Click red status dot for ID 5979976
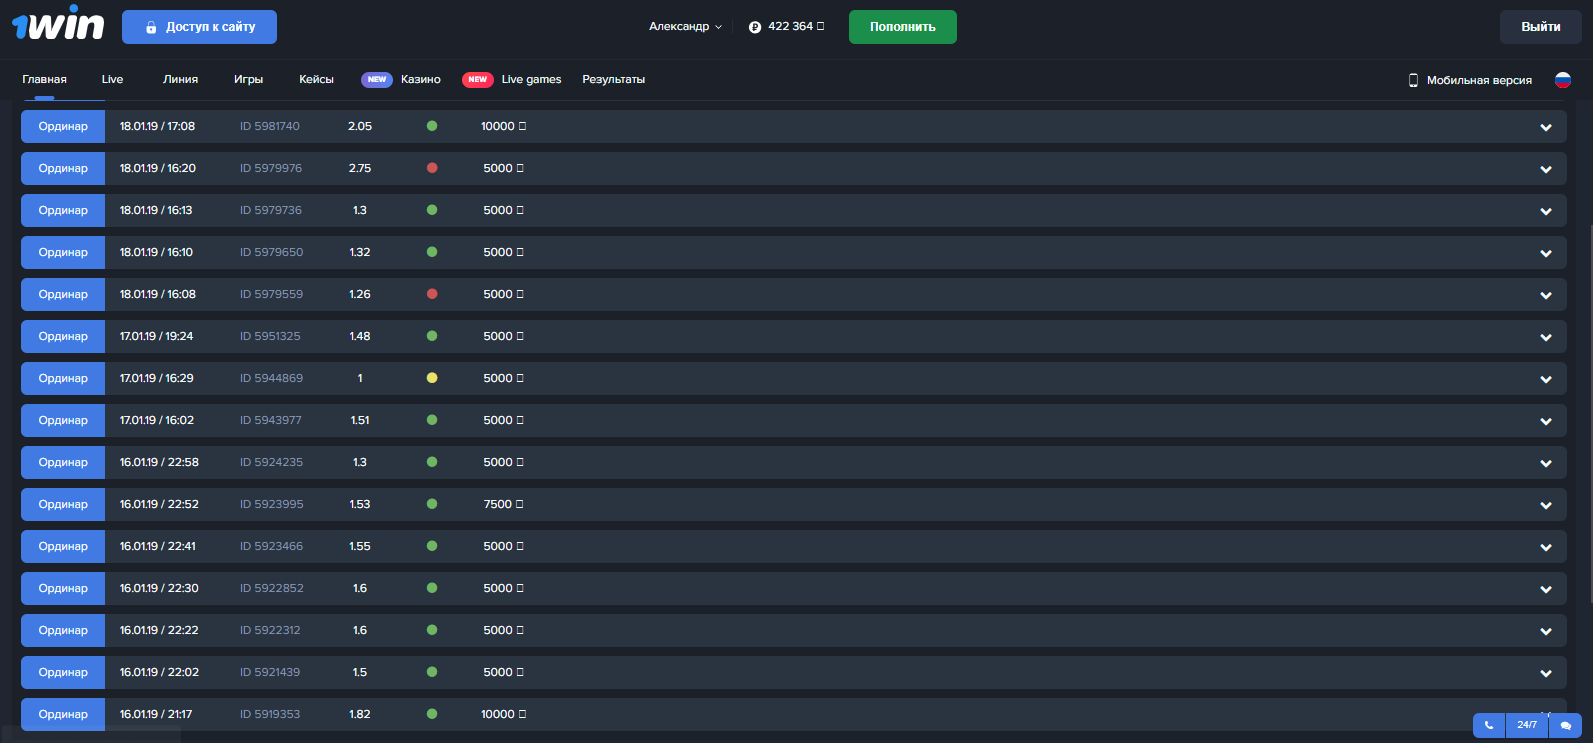The width and height of the screenshot is (1593, 743). [x=432, y=168]
